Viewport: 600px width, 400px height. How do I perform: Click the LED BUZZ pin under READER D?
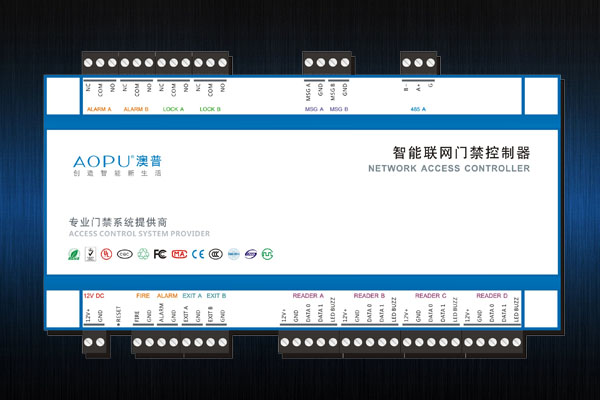[x=516, y=310]
